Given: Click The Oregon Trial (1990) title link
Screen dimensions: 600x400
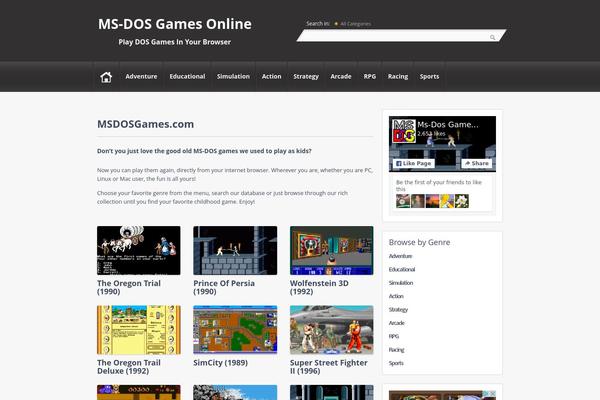Looking at the screenshot, I should [129, 287].
